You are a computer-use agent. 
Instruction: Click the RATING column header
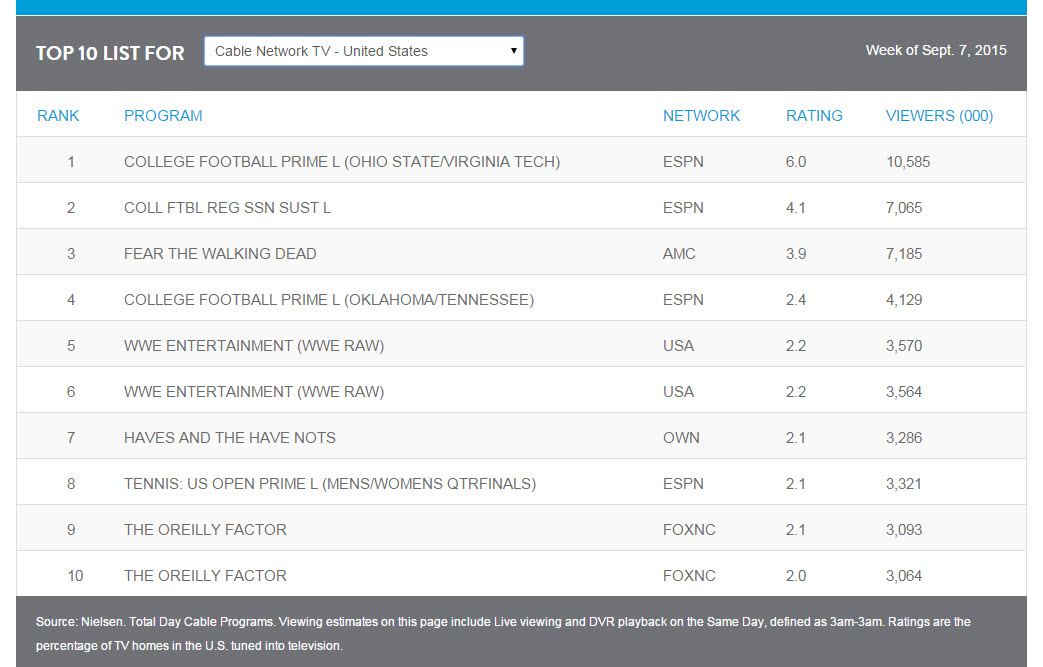coord(814,116)
